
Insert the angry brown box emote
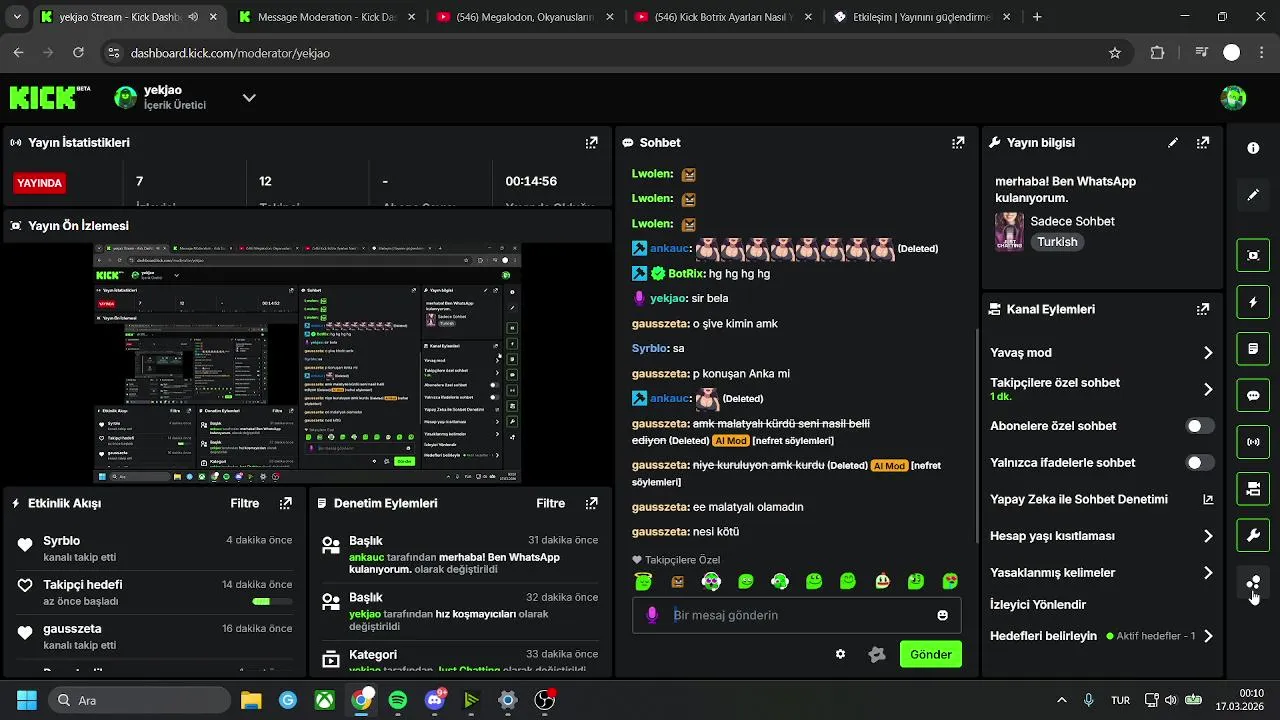coord(677,581)
